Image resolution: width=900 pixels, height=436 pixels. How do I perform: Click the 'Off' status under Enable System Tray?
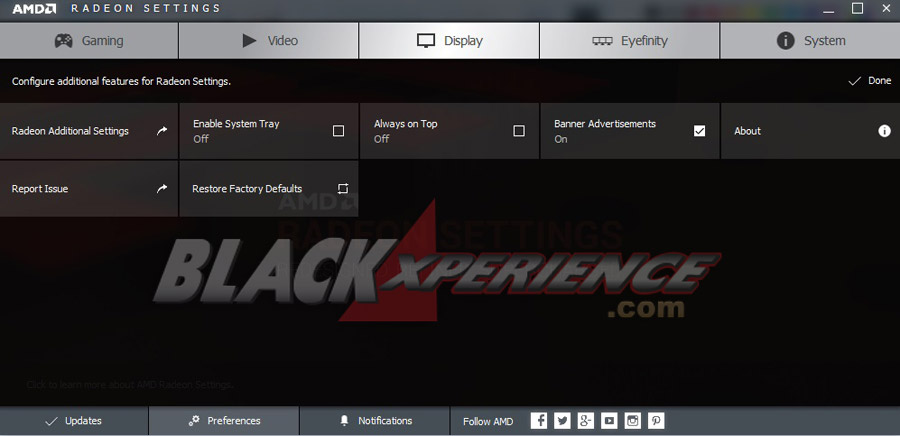pyautogui.click(x=201, y=139)
